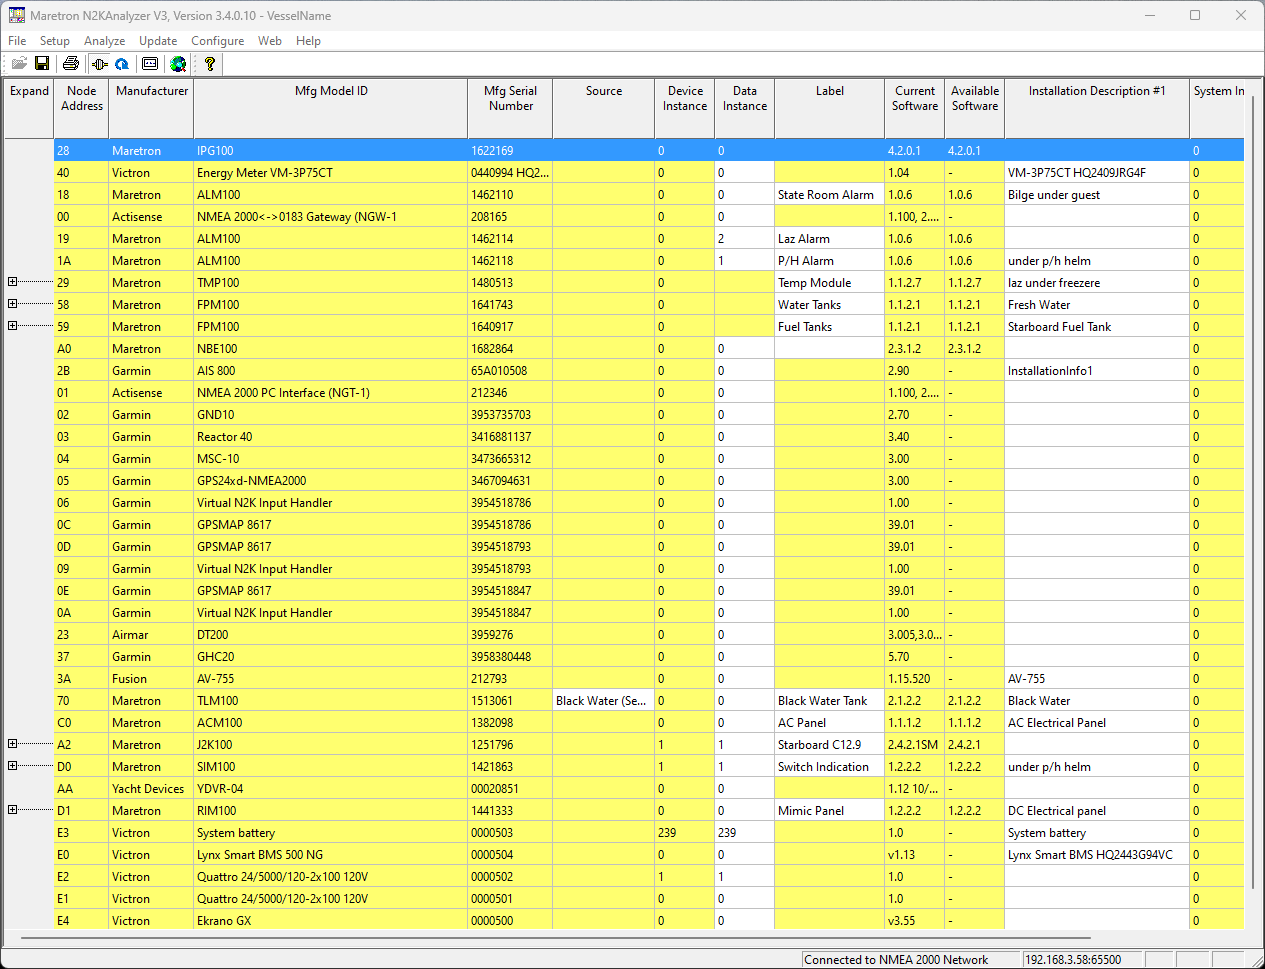Image resolution: width=1265 pixels, height=969 pixels.
Task: Click the Label column header
Action: (830, 108)
